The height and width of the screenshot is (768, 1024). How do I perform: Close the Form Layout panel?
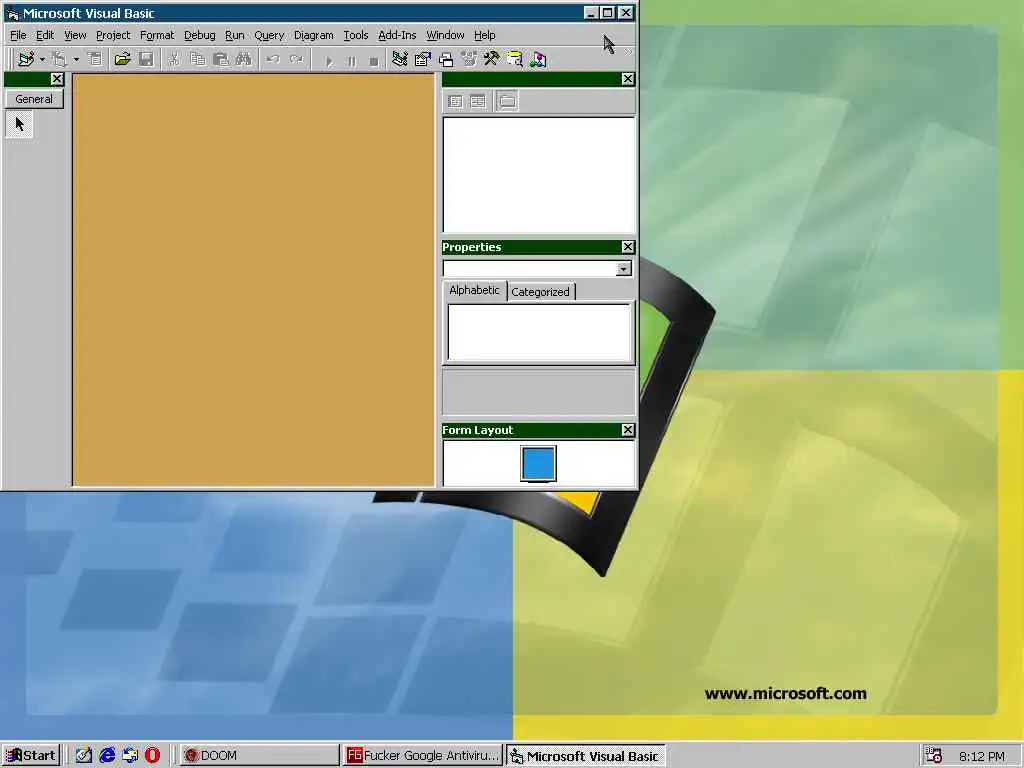pos(628,430)
